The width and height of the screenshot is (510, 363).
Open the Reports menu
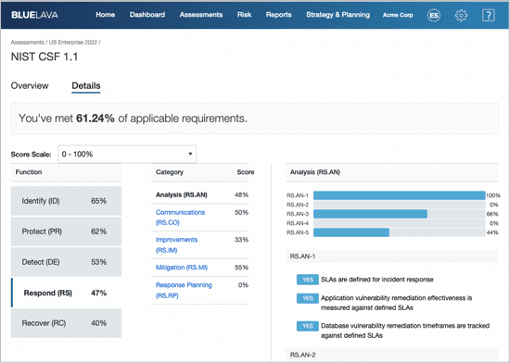[x=279, y=15]
